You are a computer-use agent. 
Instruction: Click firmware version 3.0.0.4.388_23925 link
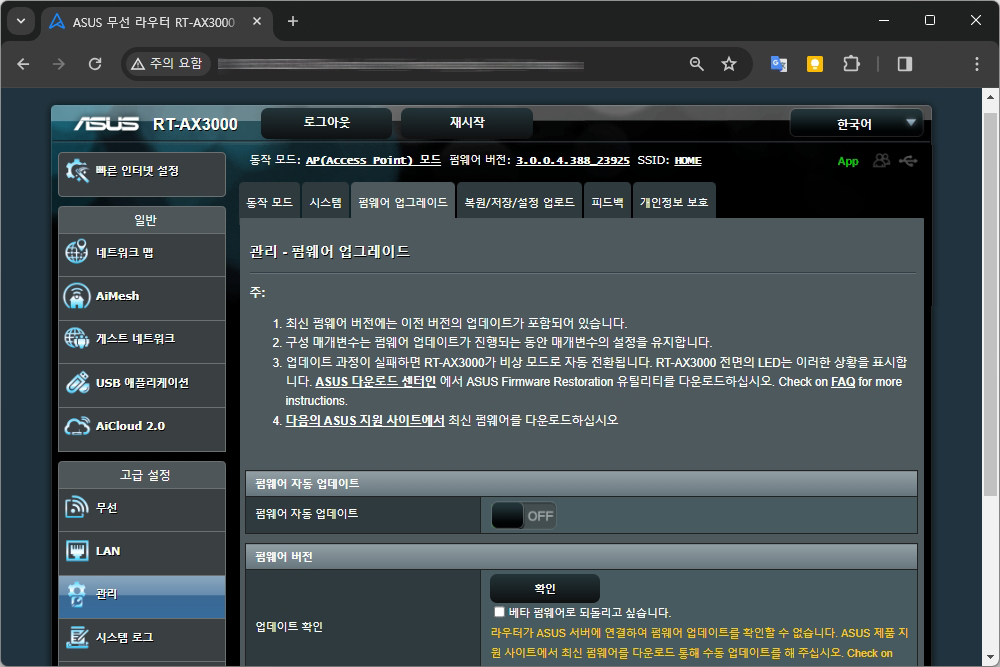point(573,160)
